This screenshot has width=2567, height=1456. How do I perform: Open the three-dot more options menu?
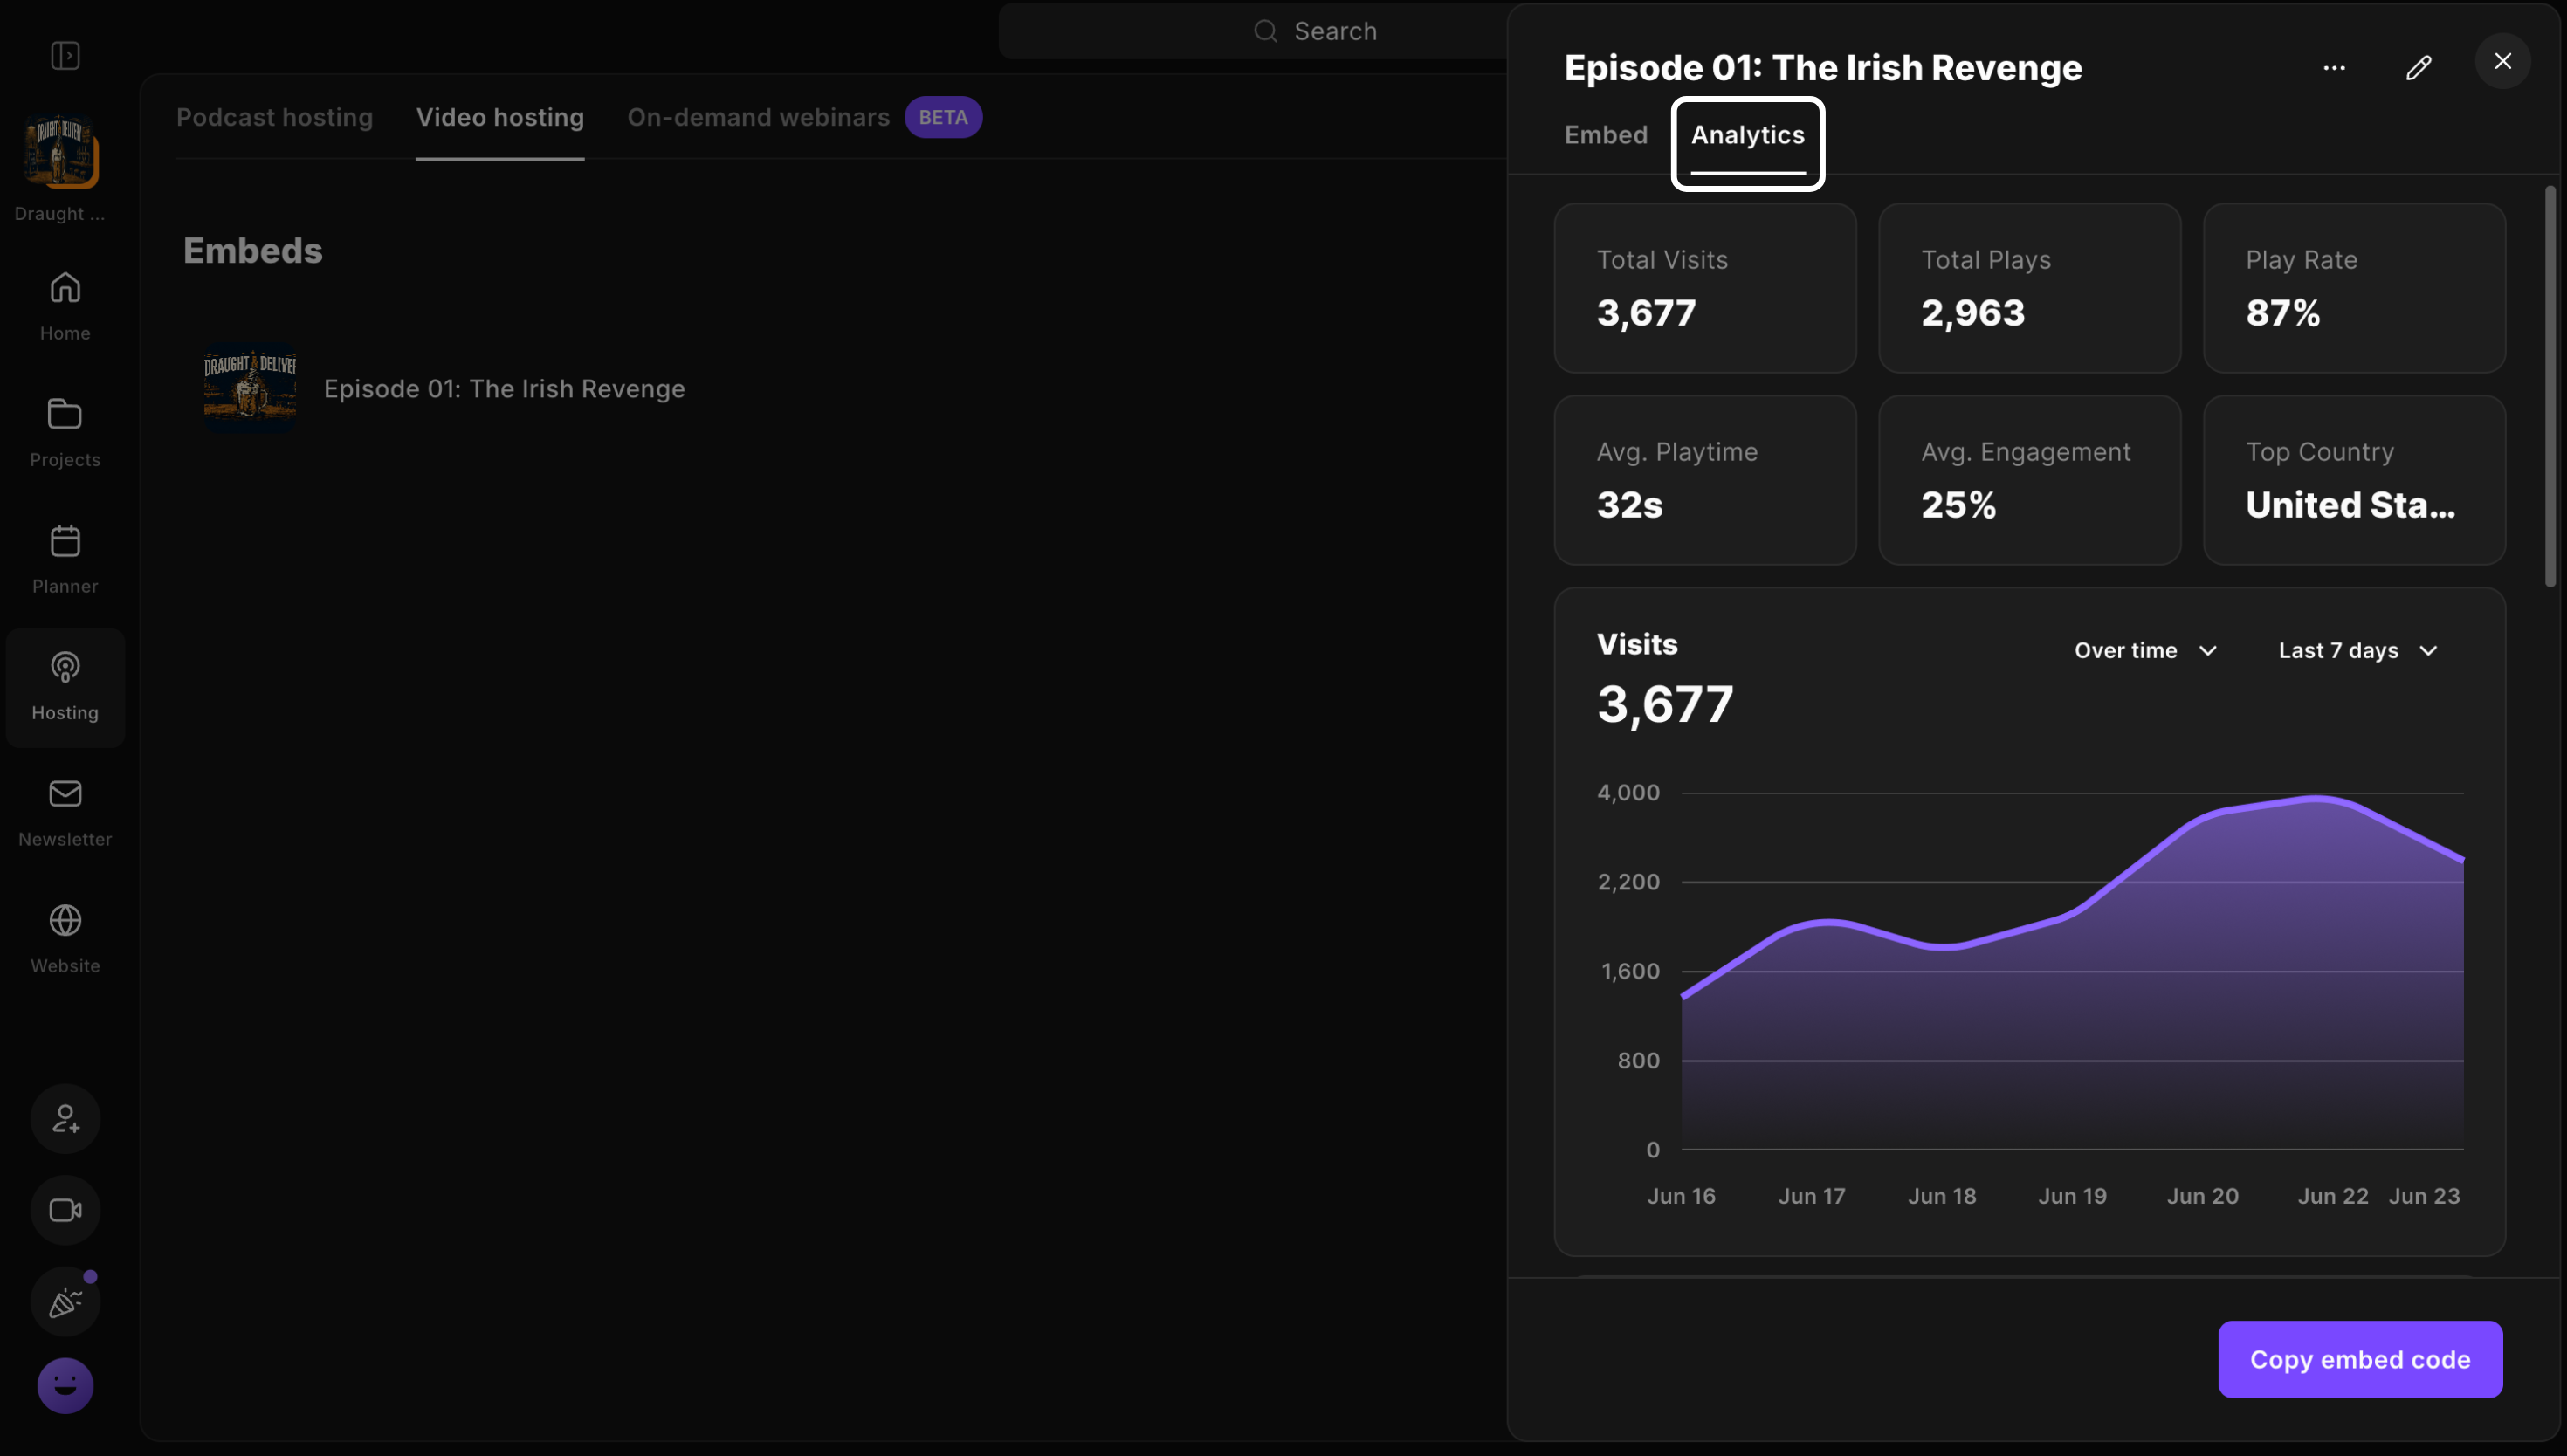(2334, 67)
